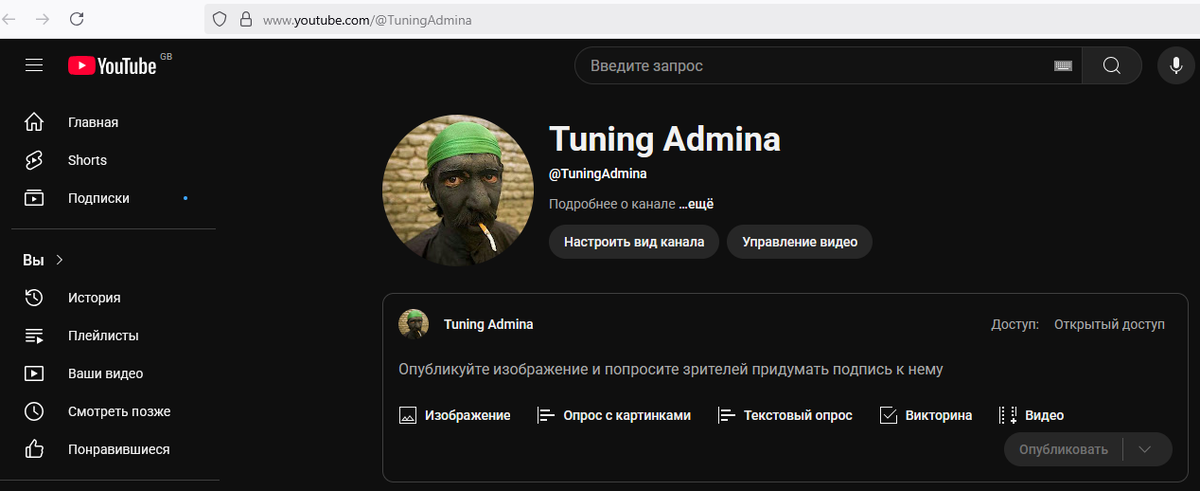Click Управление видео button
1200x491 pixels.
[x=799, y=242]
